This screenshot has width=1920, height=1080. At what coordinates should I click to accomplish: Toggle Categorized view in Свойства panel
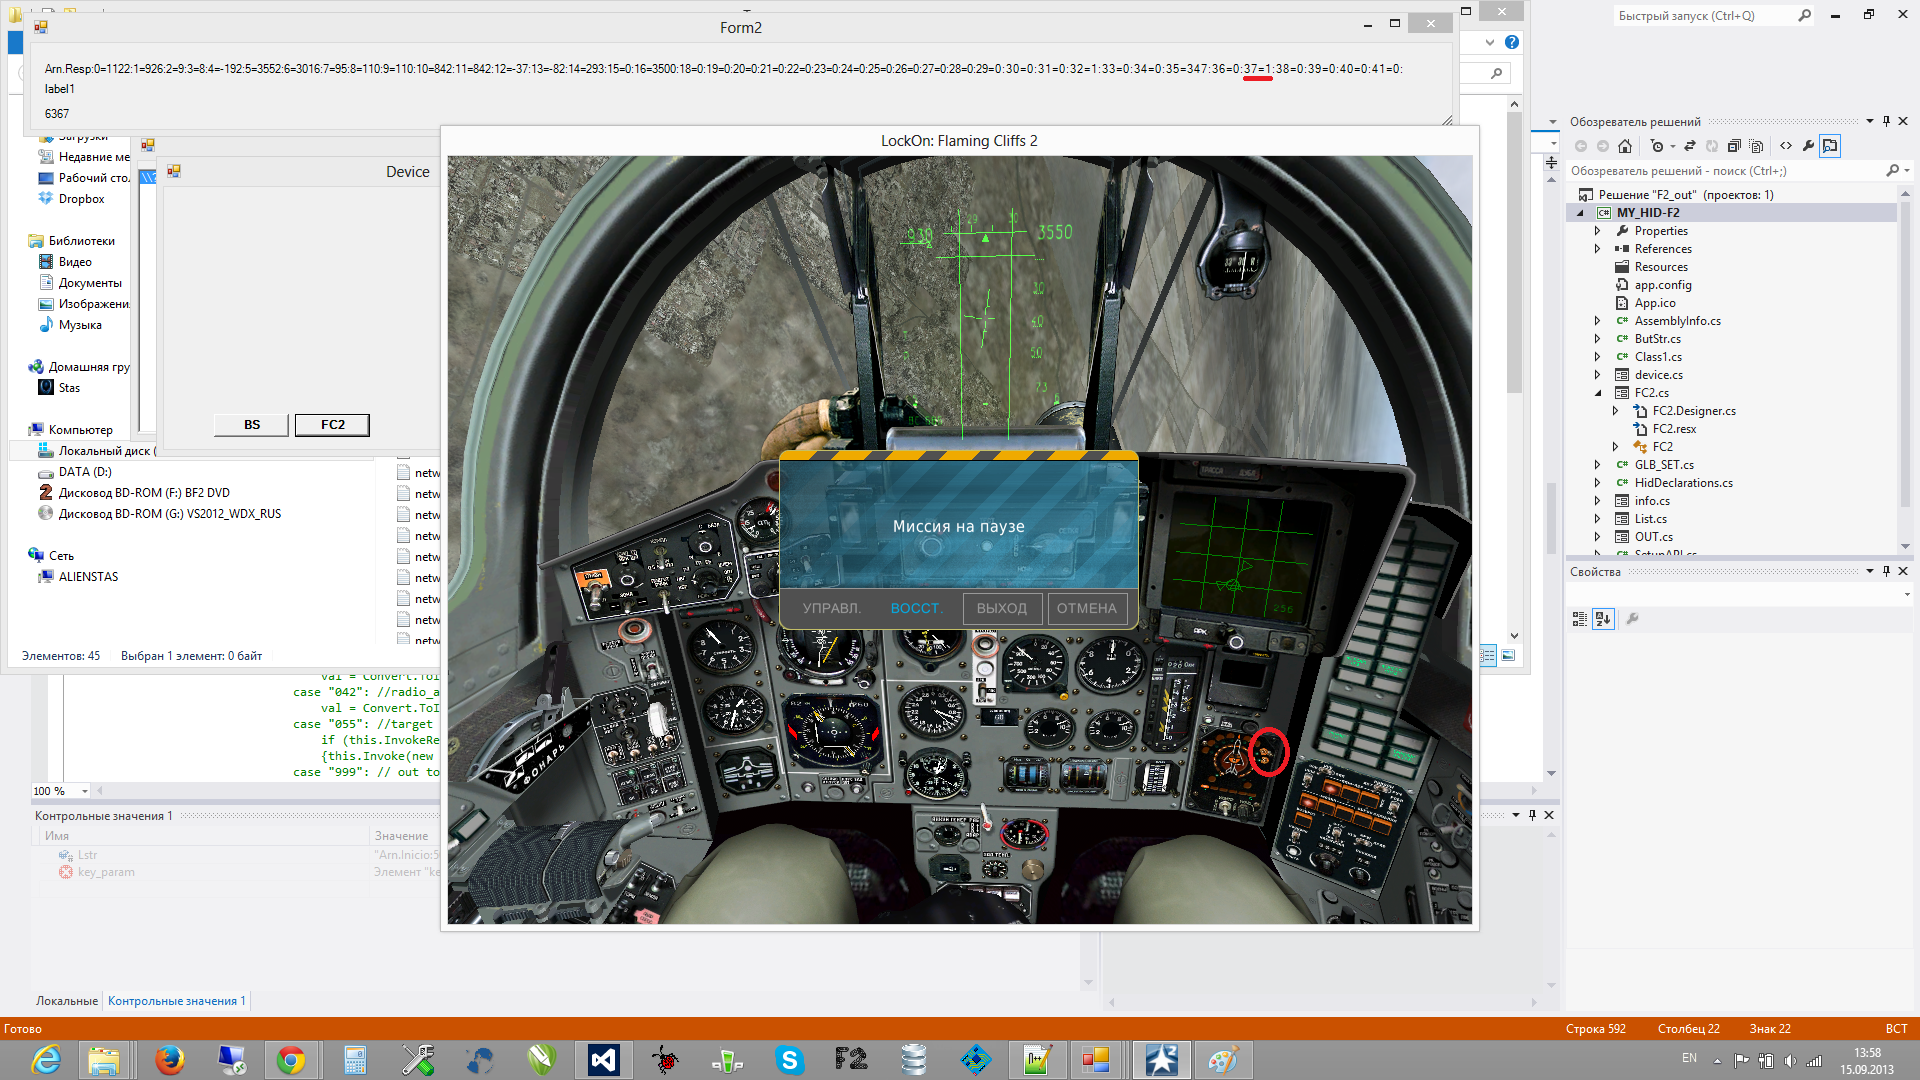tap(1580, 619)
